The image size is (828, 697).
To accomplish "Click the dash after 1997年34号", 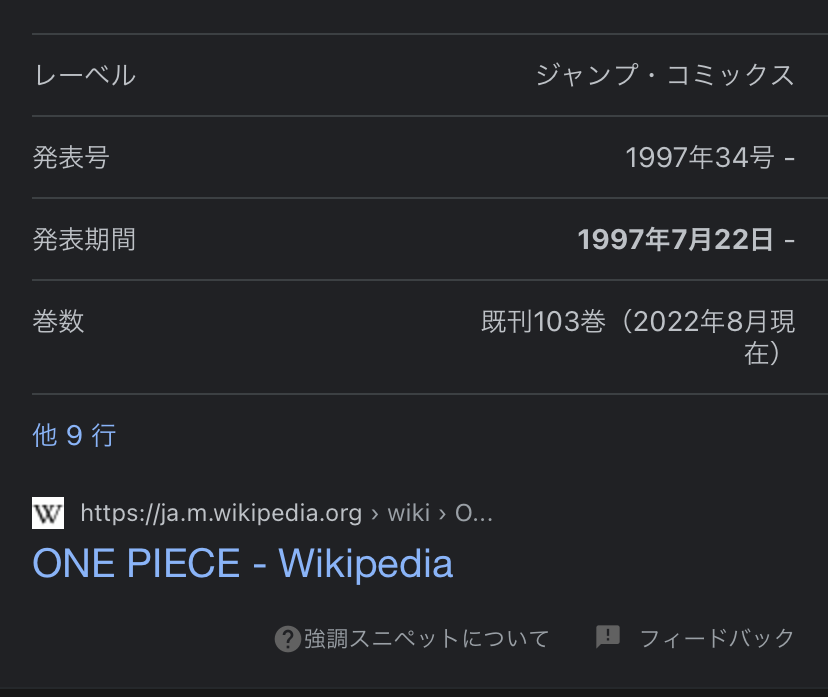I will coord(790,157).
